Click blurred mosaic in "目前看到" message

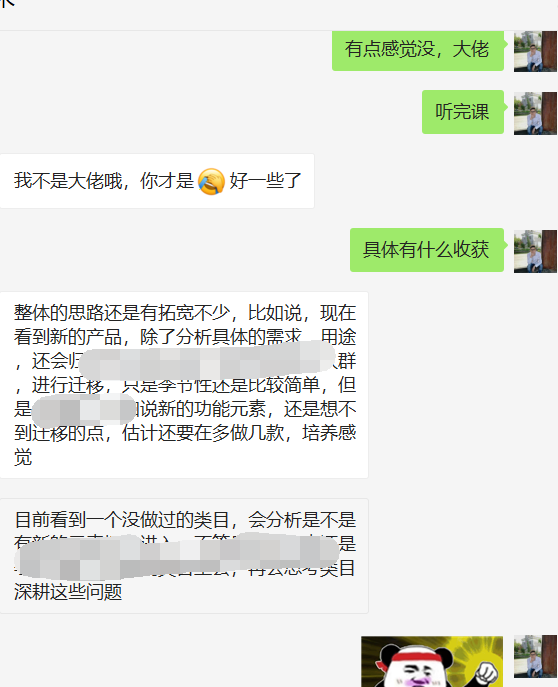(x=177, y=556)
